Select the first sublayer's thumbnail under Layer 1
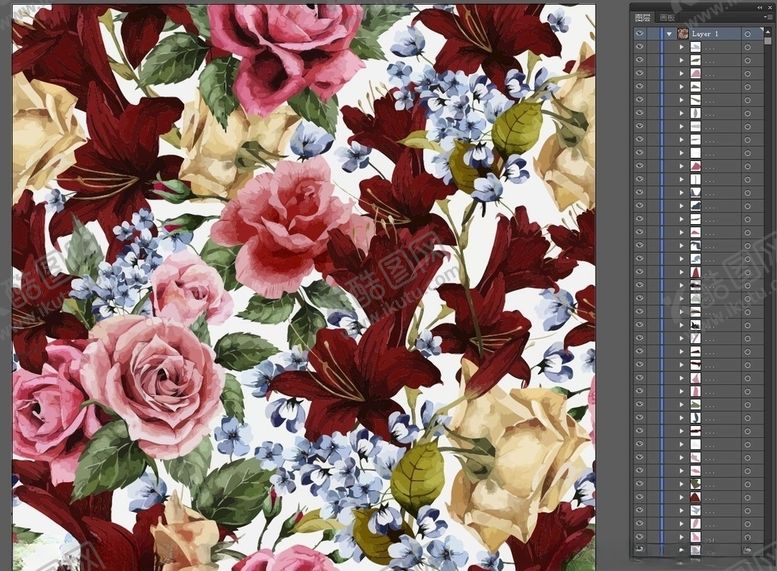Image resolution: width=777 pixels, height=571 pixels. (x=695, y=47)
